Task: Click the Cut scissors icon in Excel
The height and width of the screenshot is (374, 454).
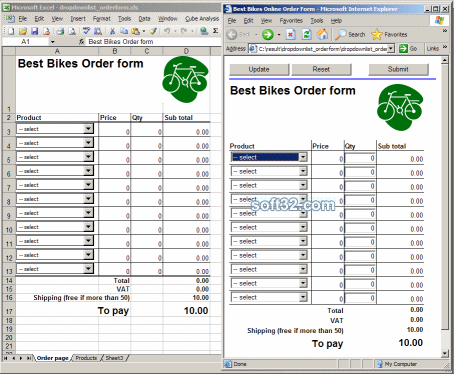Action: [112, 31]
